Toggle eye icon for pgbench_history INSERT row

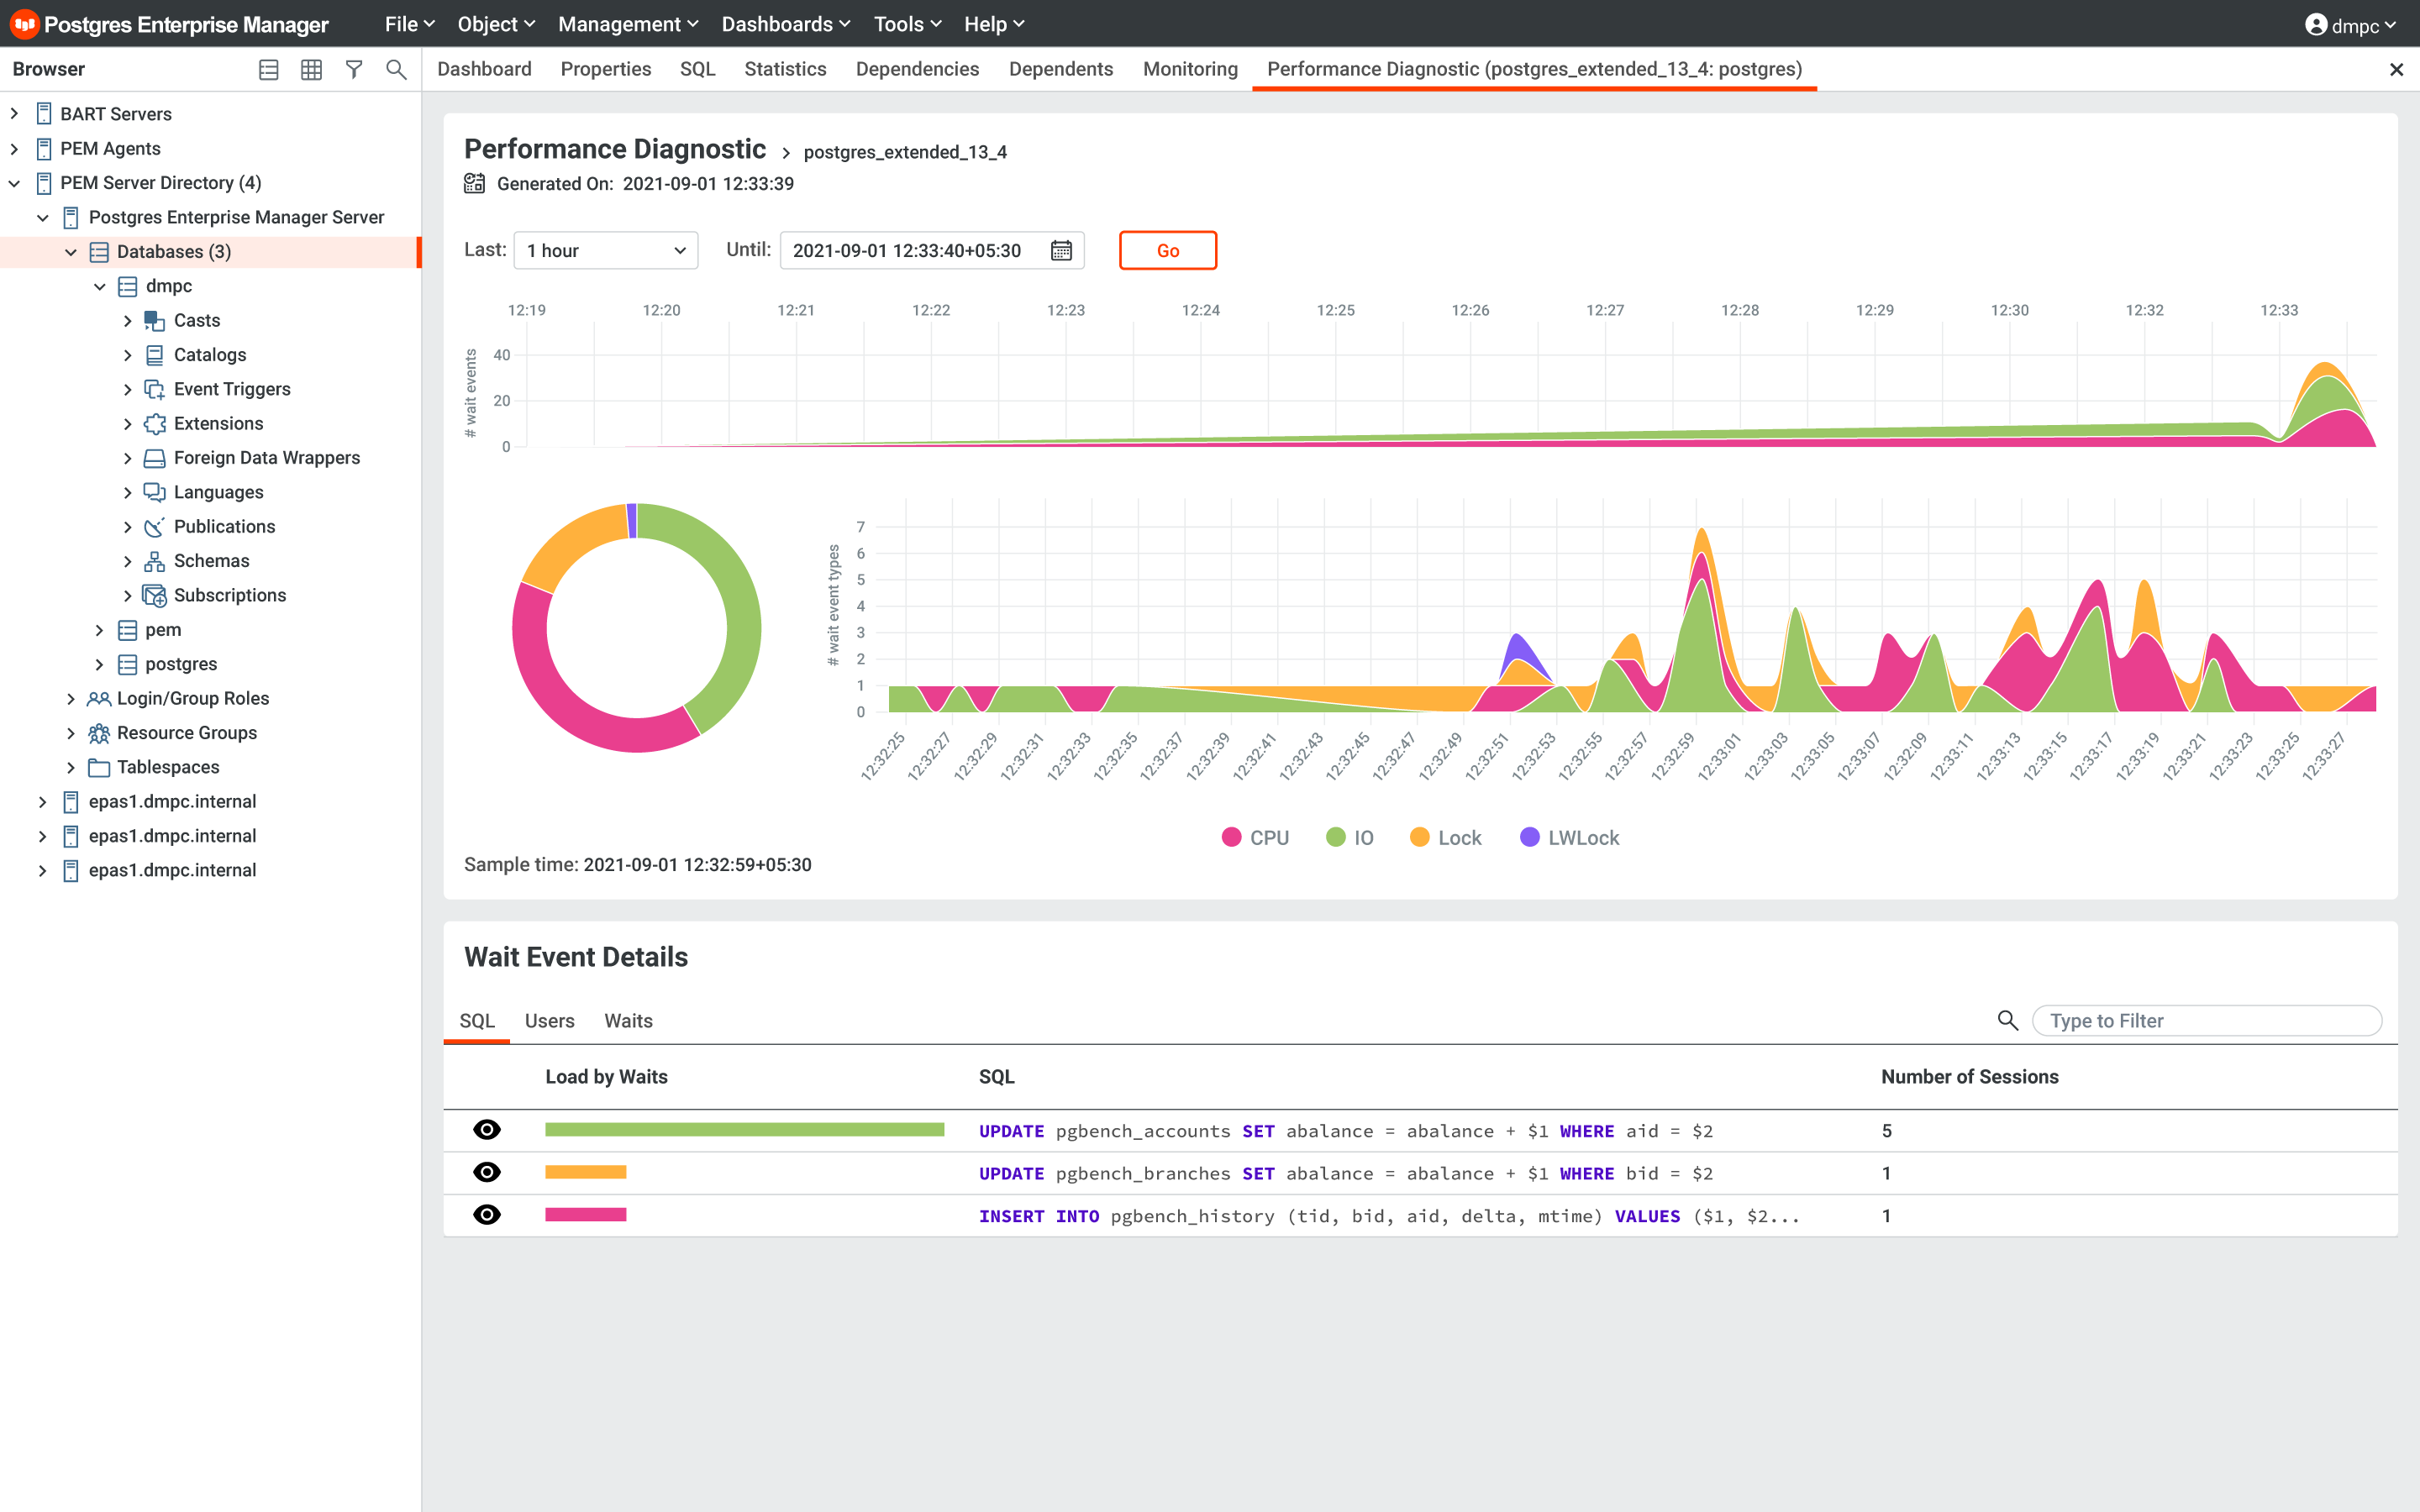click(x=487, y=1215)
